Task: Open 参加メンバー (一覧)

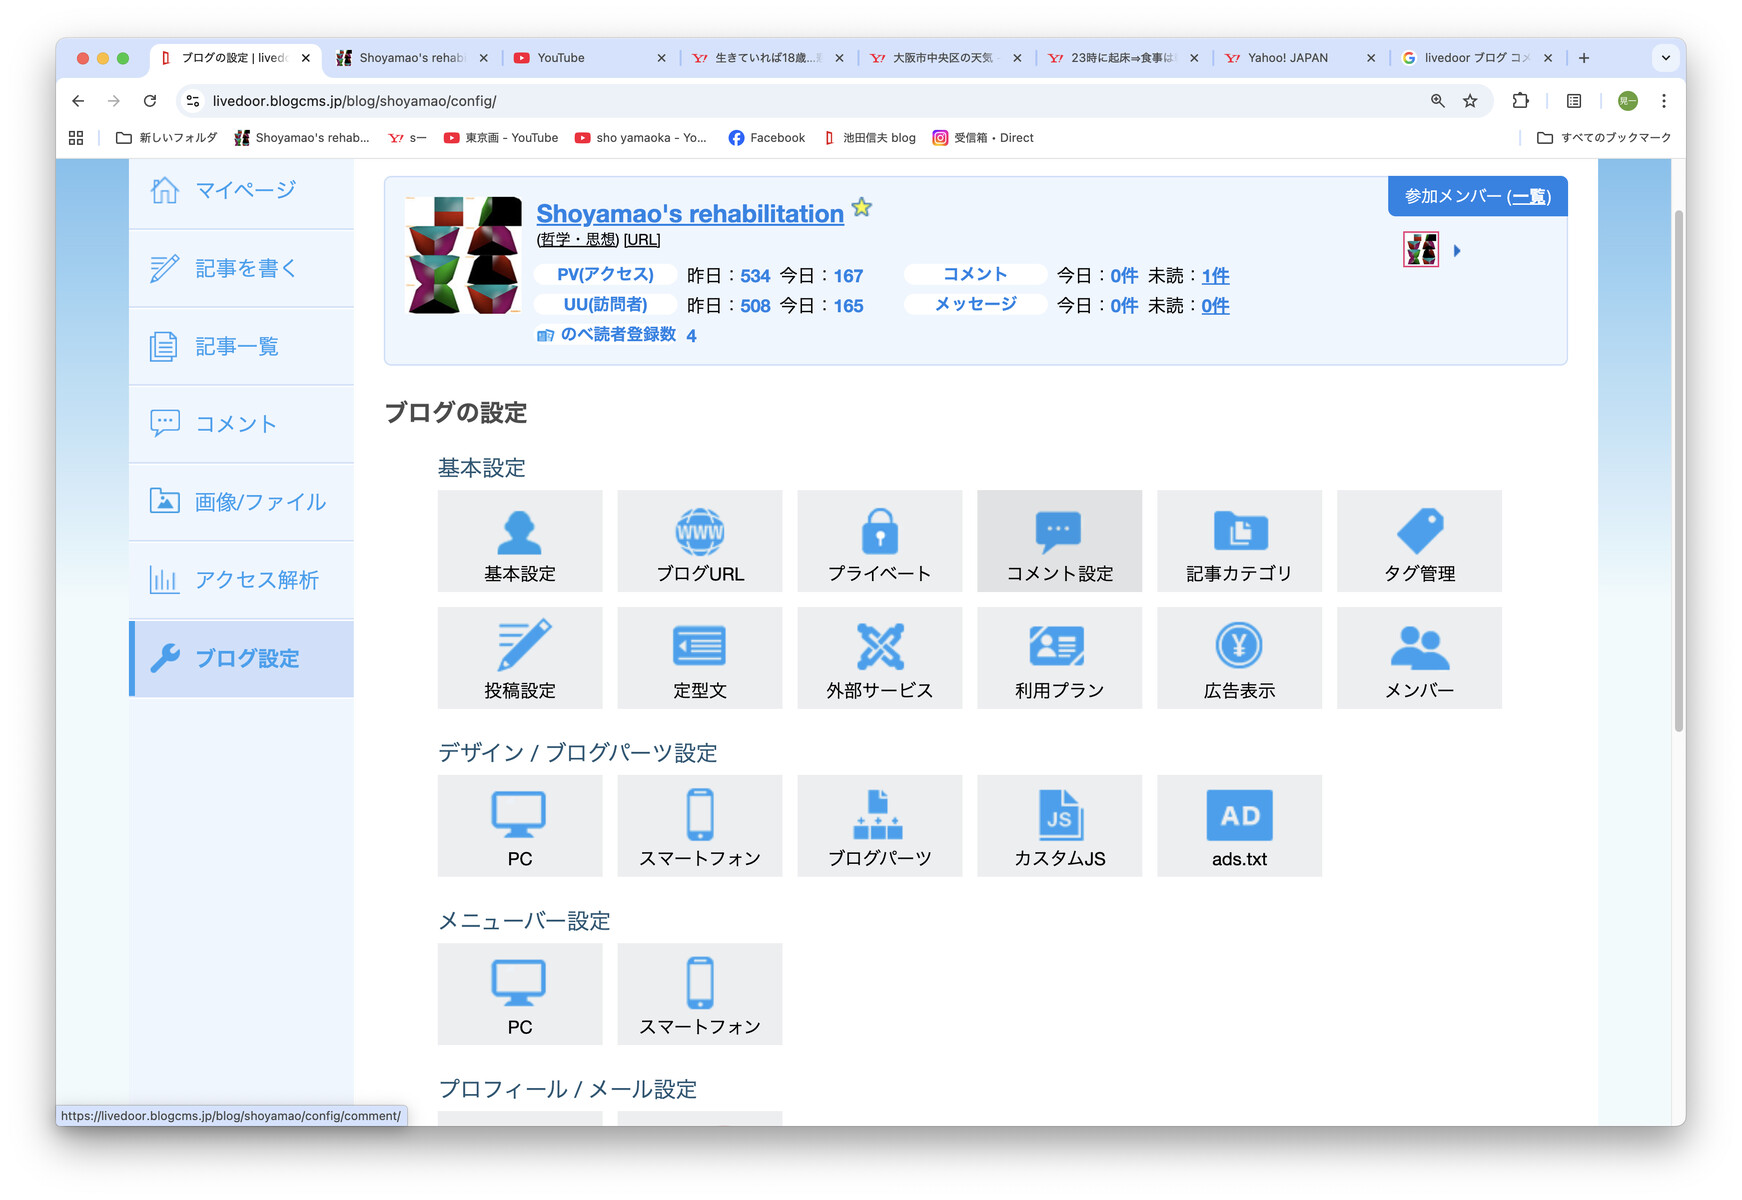Action: pos(1477,196)
